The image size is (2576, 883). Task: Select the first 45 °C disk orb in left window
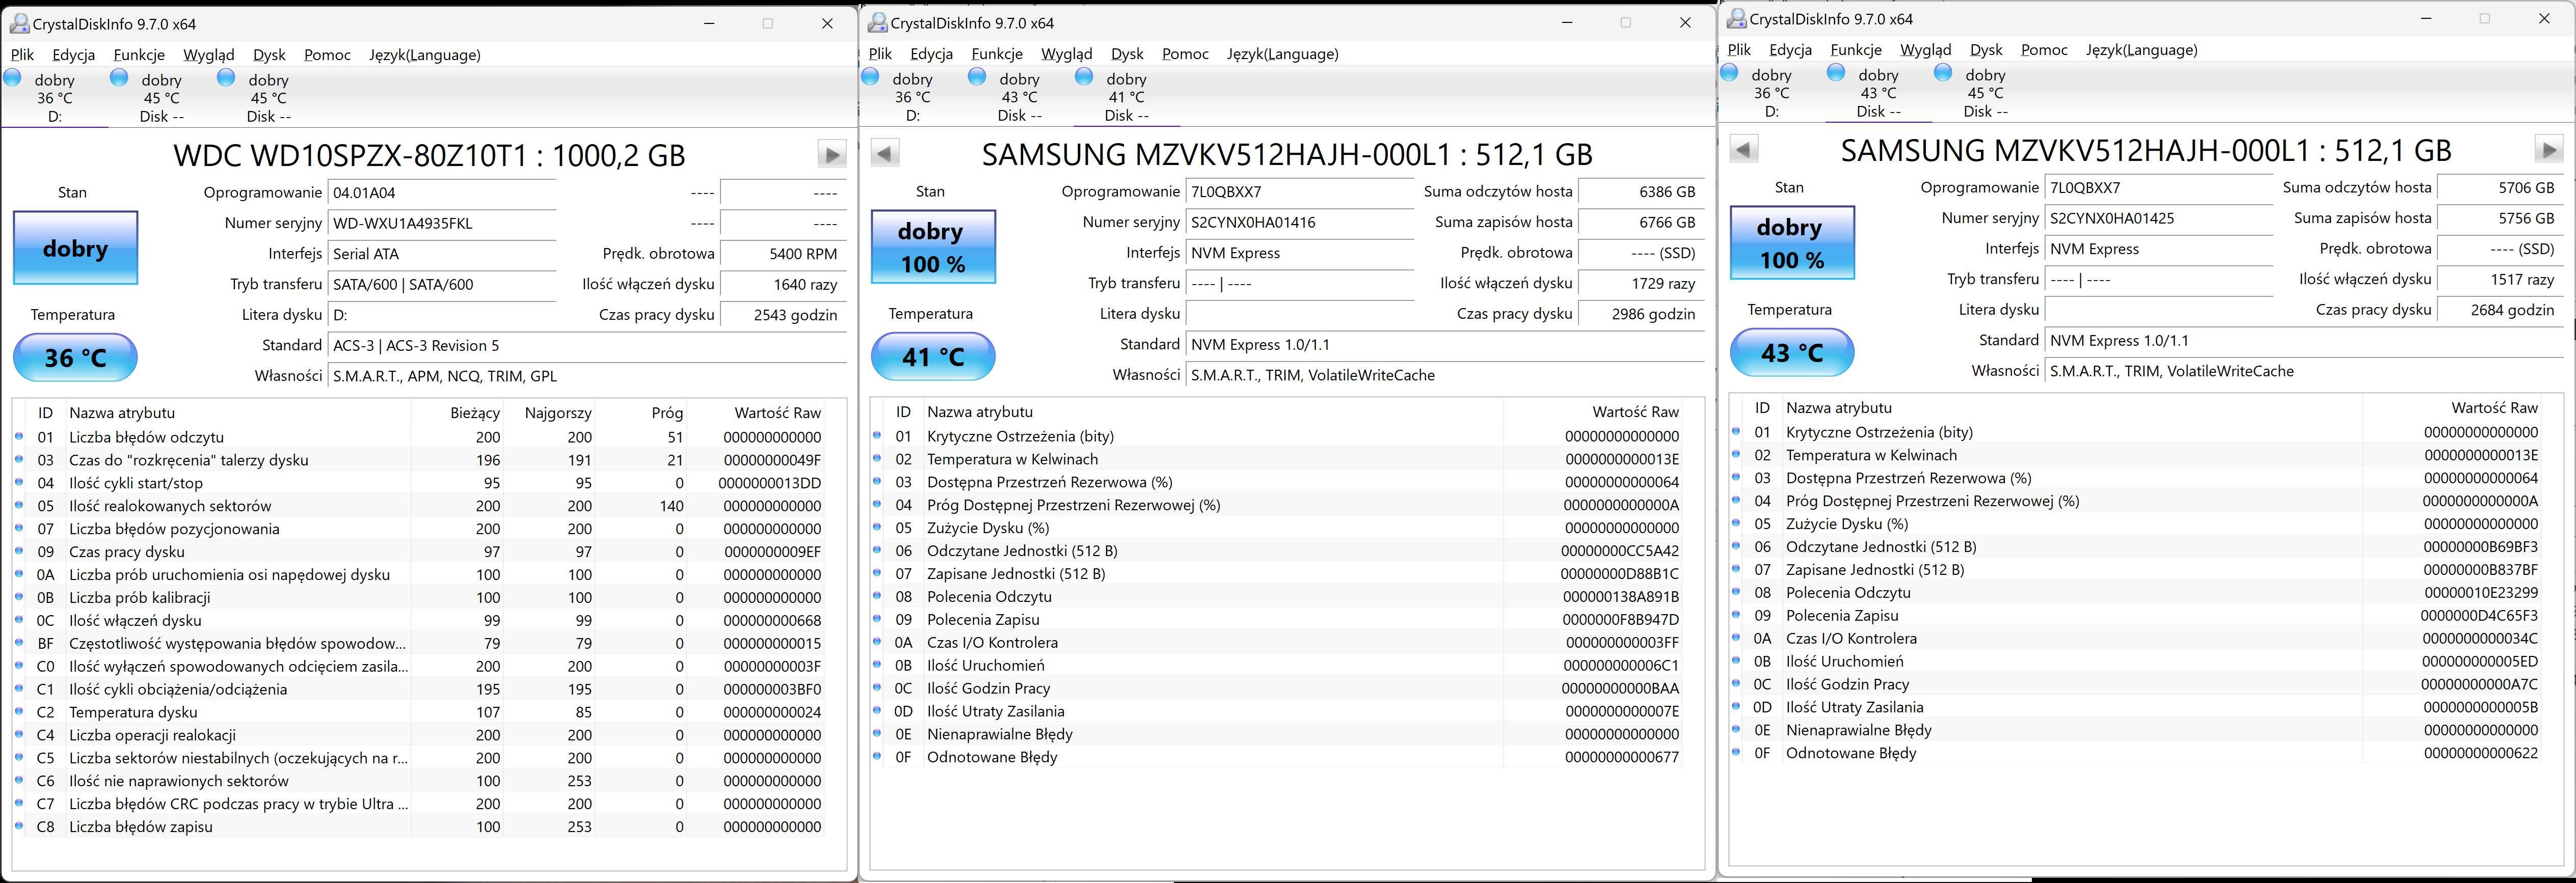click(x=119, y=78)
